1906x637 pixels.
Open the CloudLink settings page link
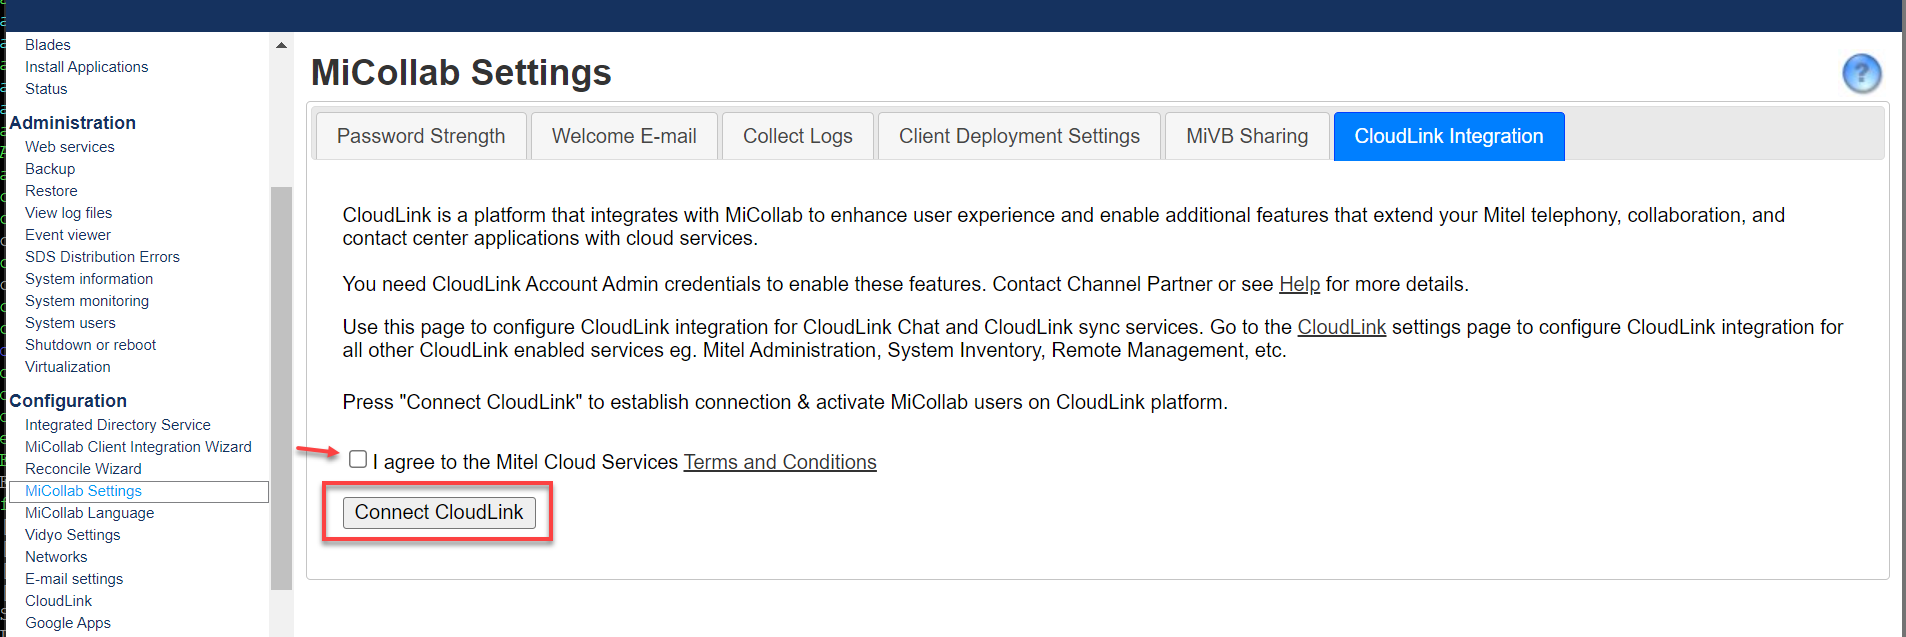tap(1341, 326)
